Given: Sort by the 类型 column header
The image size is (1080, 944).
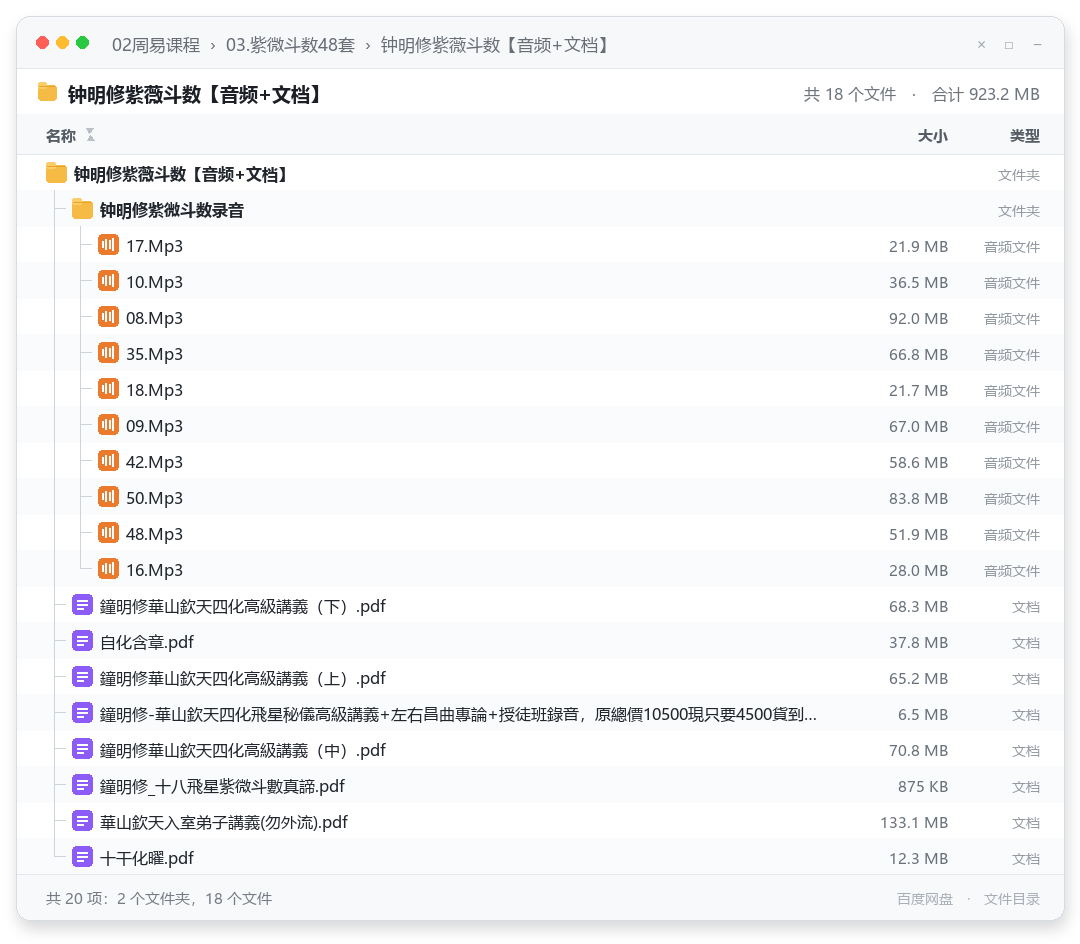Looking at the screenshot, I should (x=1025, y=136).
